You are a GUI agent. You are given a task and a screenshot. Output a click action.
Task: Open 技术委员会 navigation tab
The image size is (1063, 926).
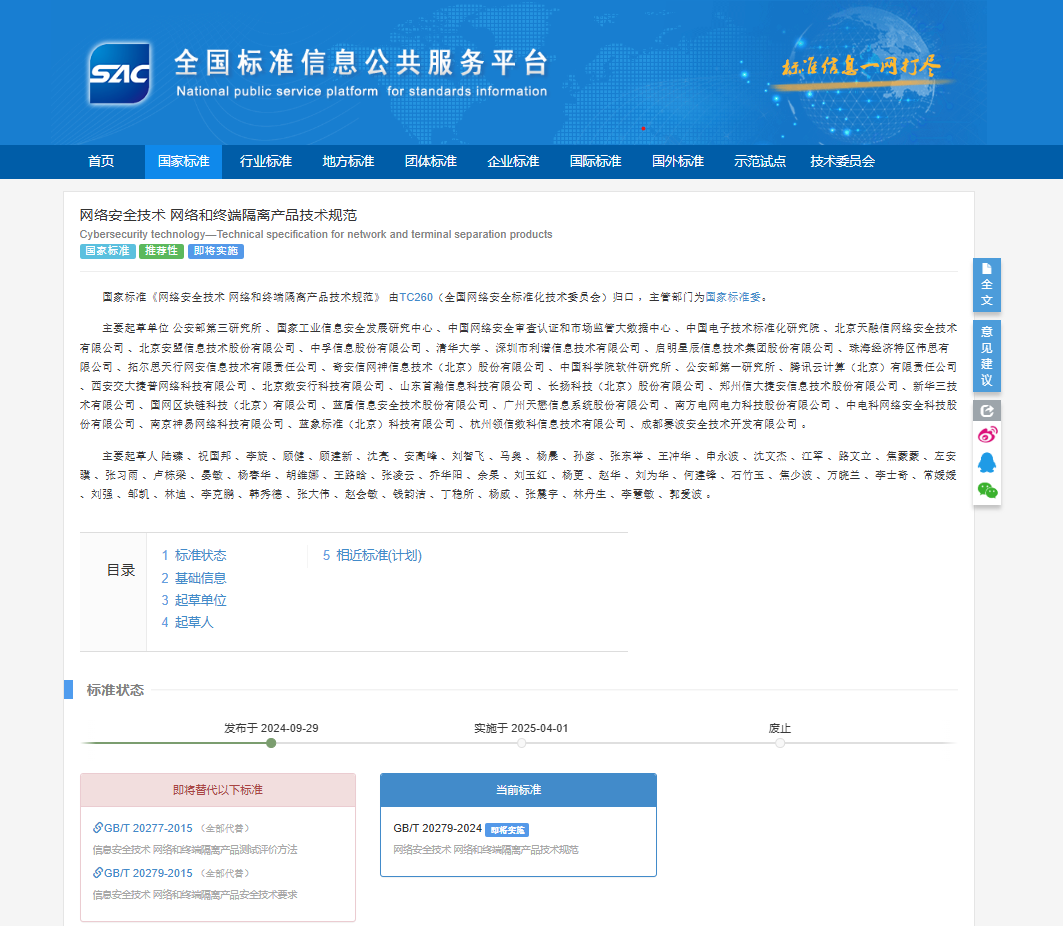pyautogui.click(x=842, y=162)
